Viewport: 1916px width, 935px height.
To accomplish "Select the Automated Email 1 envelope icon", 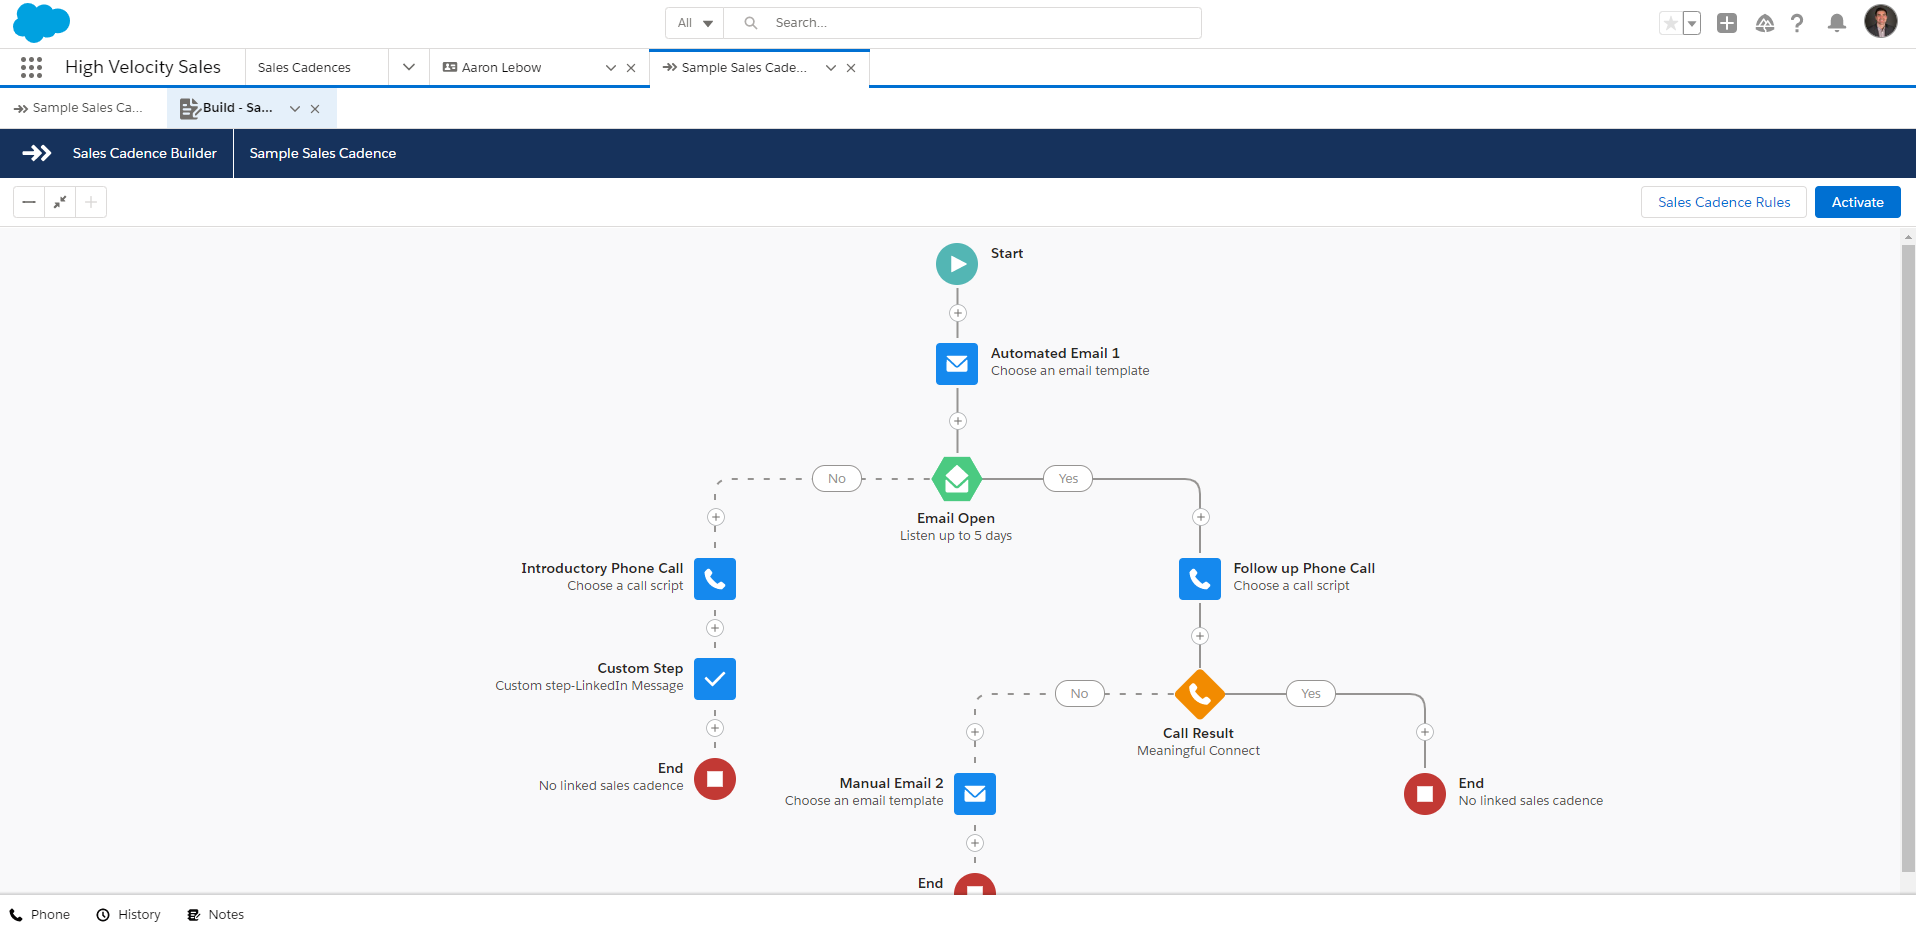I will [x=957, y=364].
